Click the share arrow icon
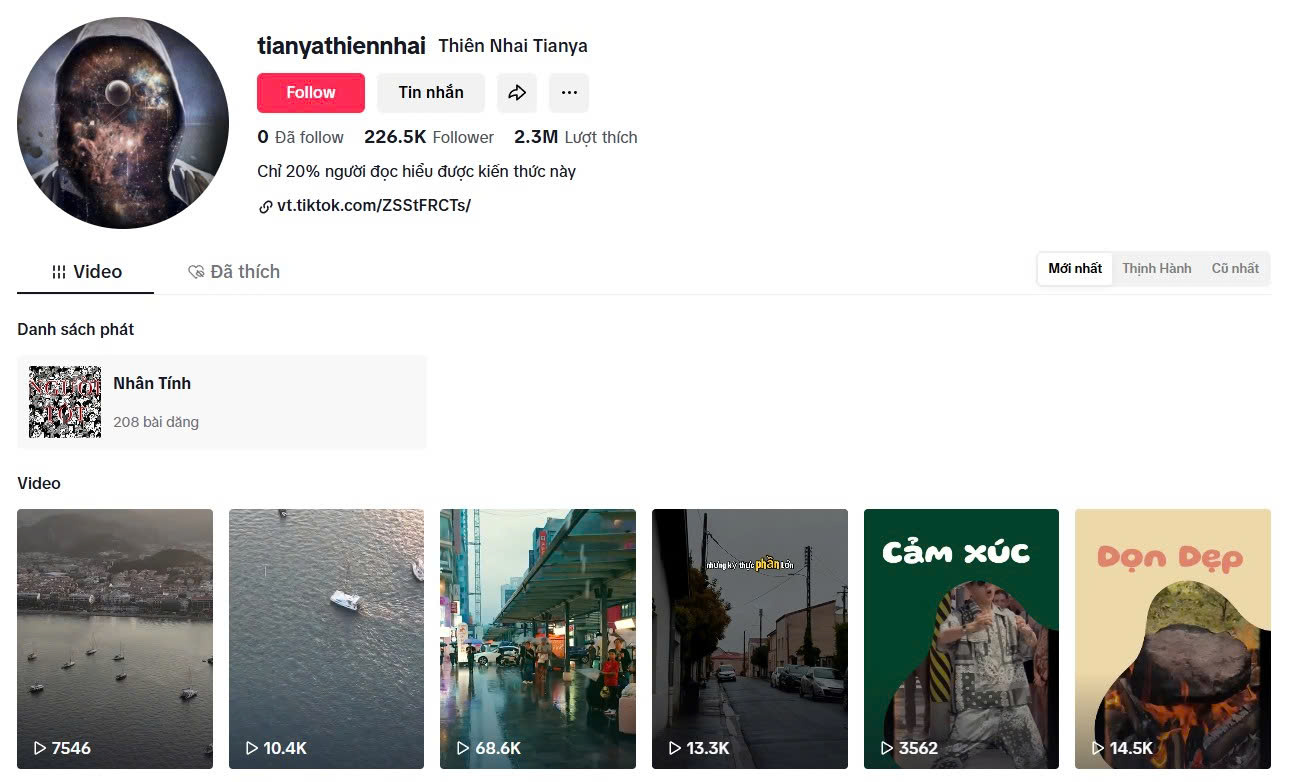Image resolution: width=1292 pixels, height=782 pixels. coord(517,93)
